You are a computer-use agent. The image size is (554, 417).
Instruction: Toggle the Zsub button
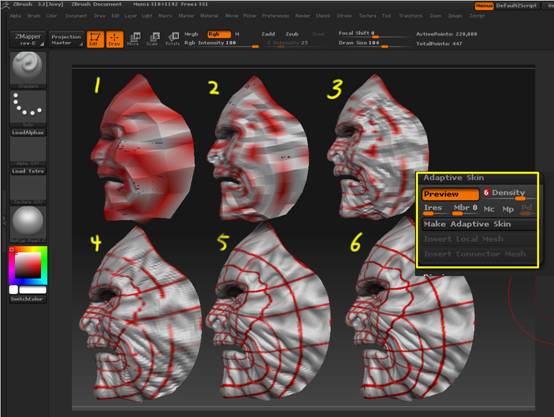tap(292, 34)
